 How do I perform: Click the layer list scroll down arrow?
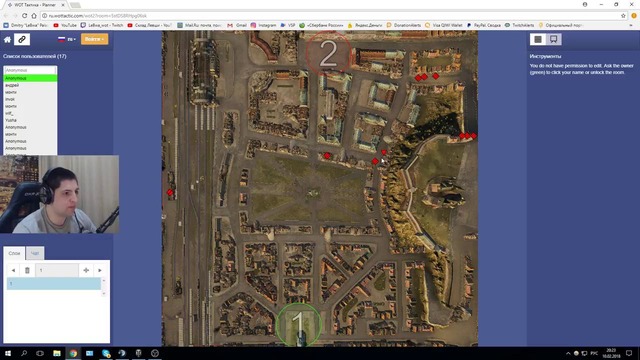tap(104, 293)
